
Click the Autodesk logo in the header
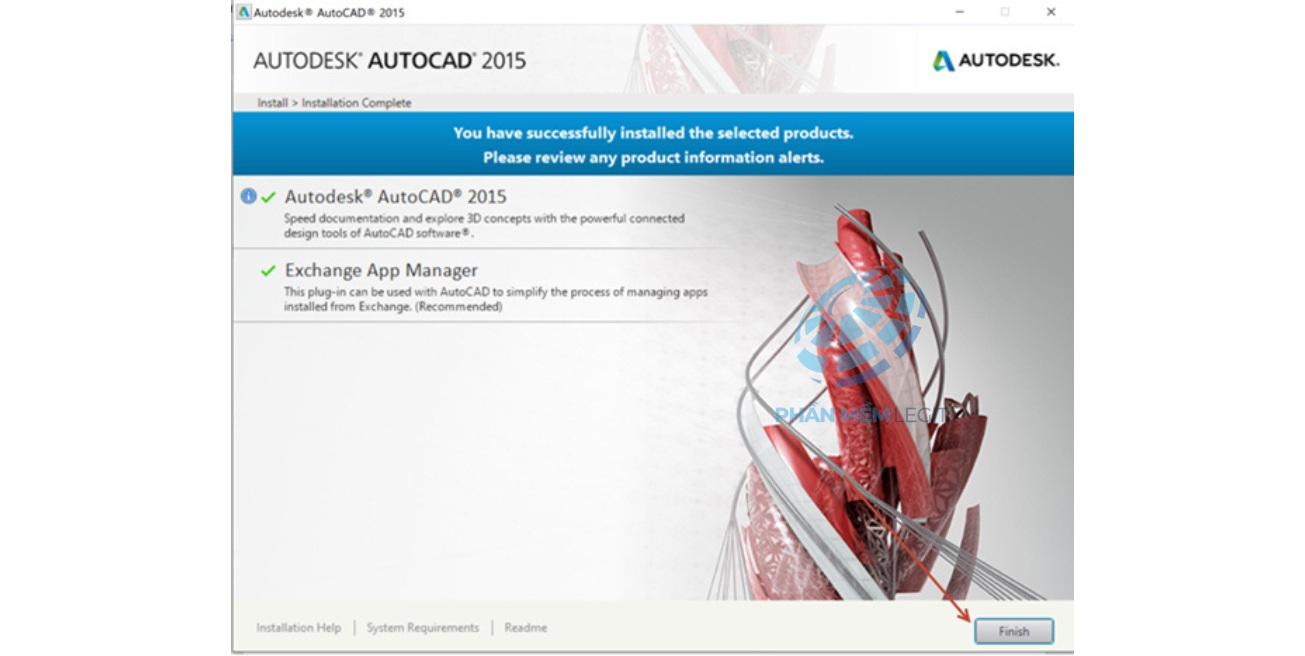pyautogui.click(x=995, y=61)
